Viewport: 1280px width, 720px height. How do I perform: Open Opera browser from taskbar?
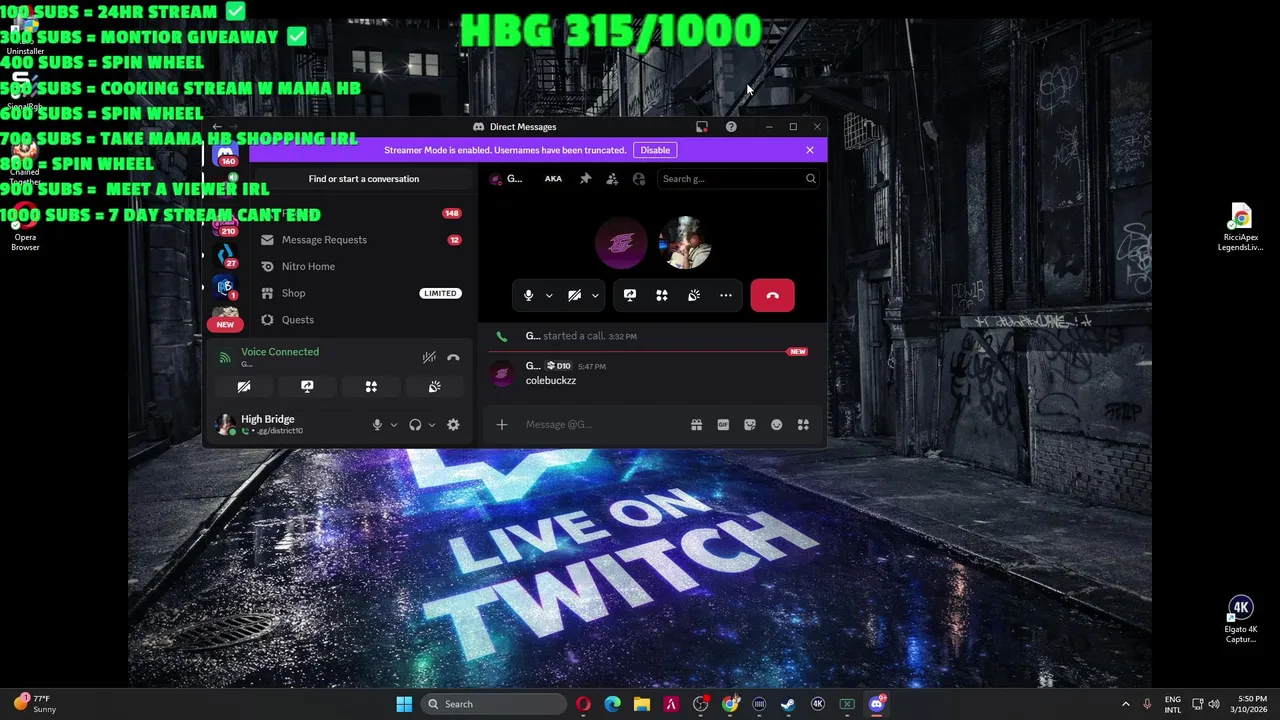[x=583, y=704]
